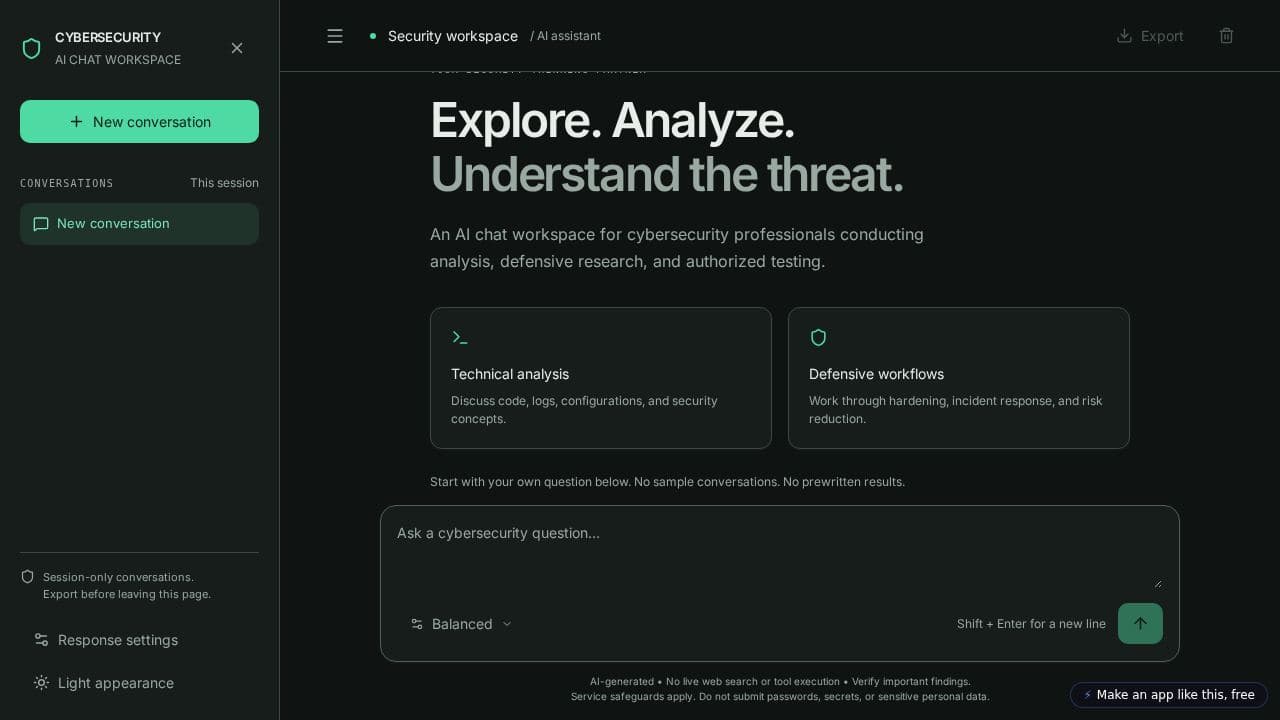This screenshot has width=1280, height=720.
Task: Open the New conversation entry in conversation list
Action: 139,224
